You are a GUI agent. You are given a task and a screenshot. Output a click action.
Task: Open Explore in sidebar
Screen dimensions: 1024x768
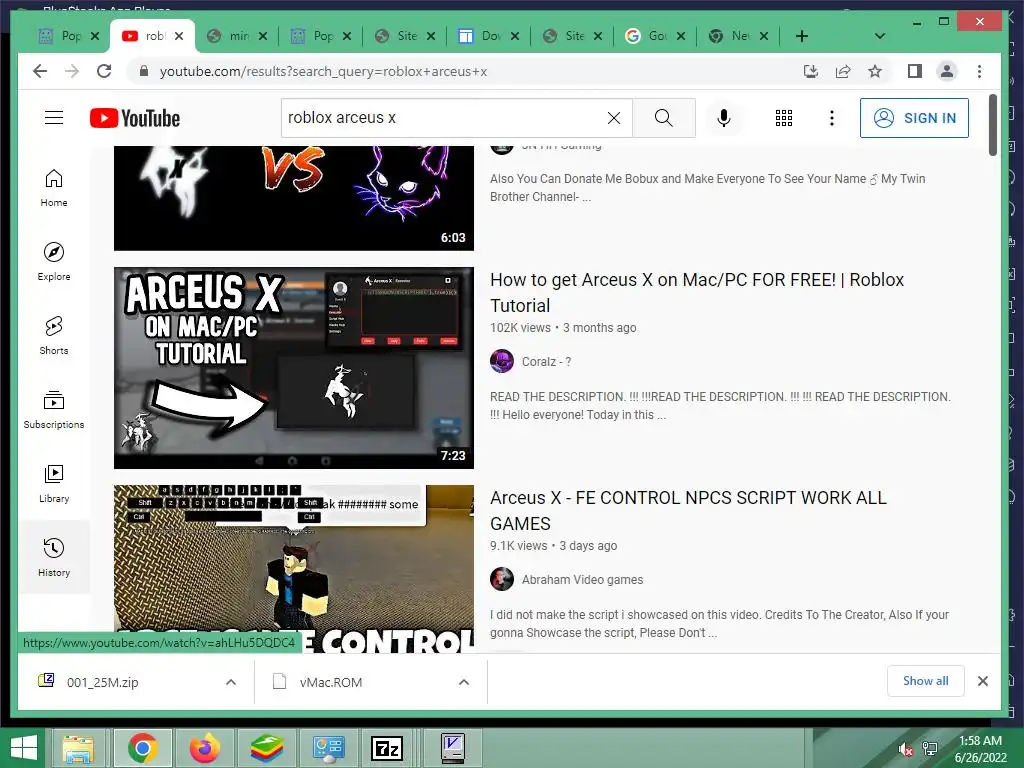click(54, 262)
